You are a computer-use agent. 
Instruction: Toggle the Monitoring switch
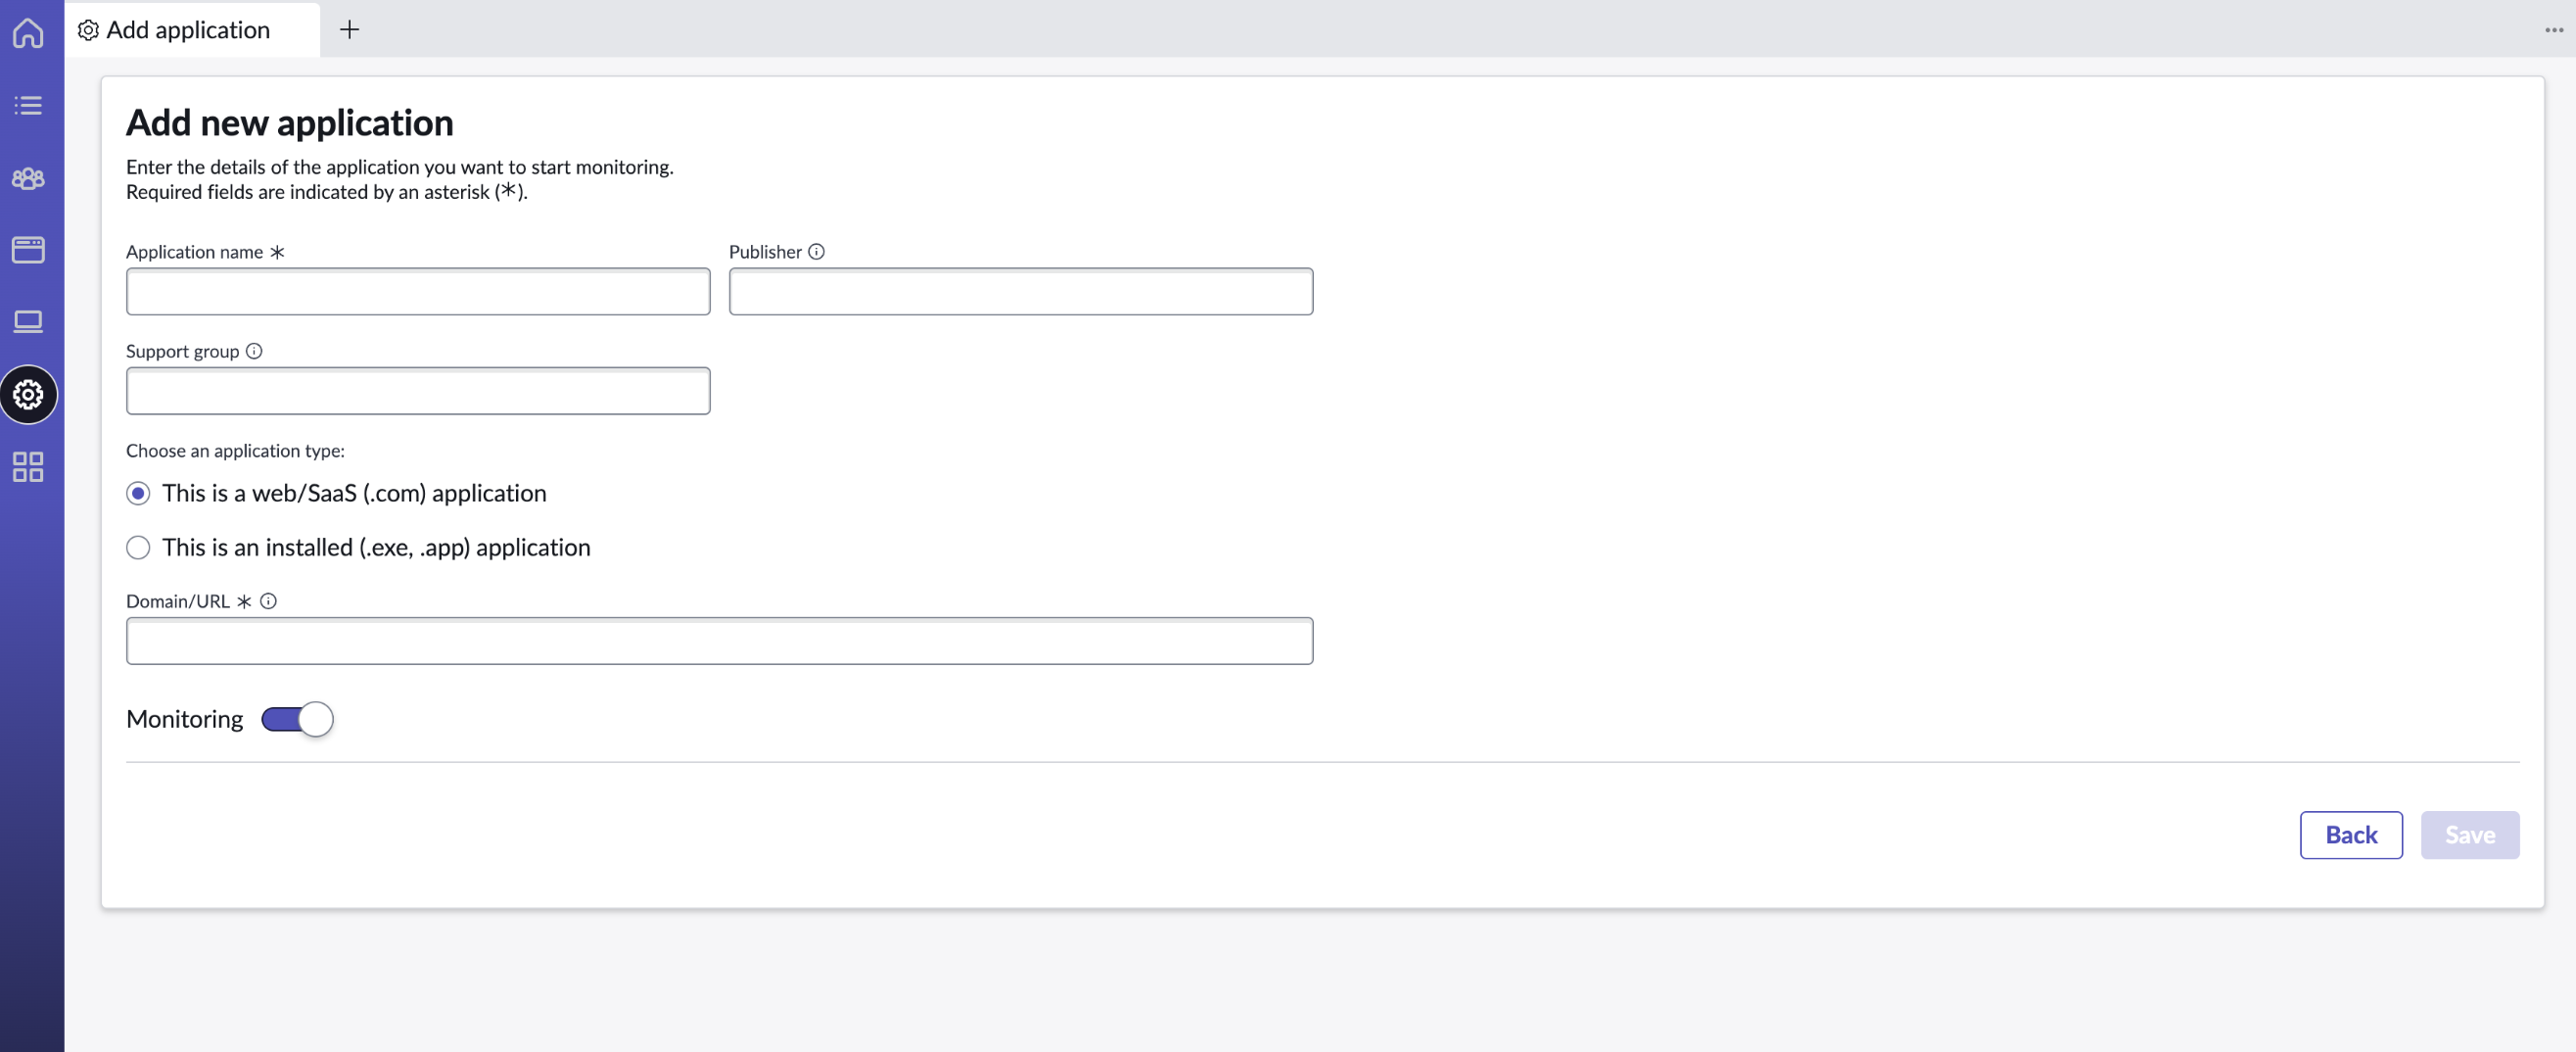tap(297, 719)
